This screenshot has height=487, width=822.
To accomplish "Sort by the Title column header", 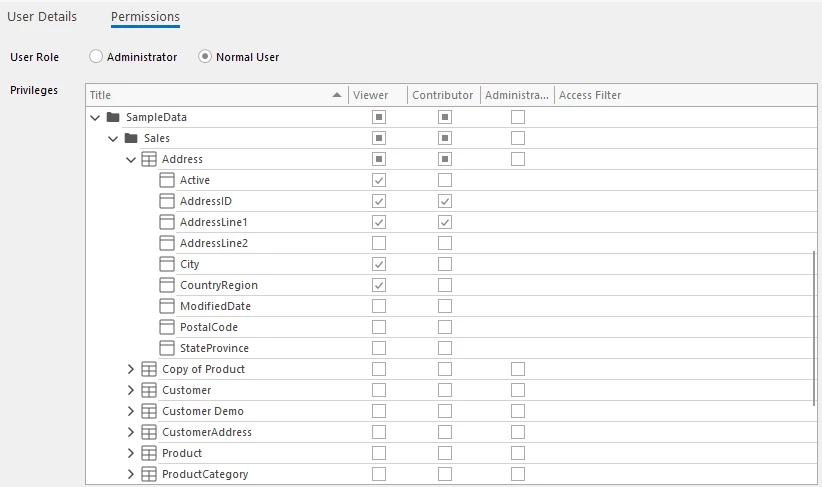I will click(x=210, y=95).
